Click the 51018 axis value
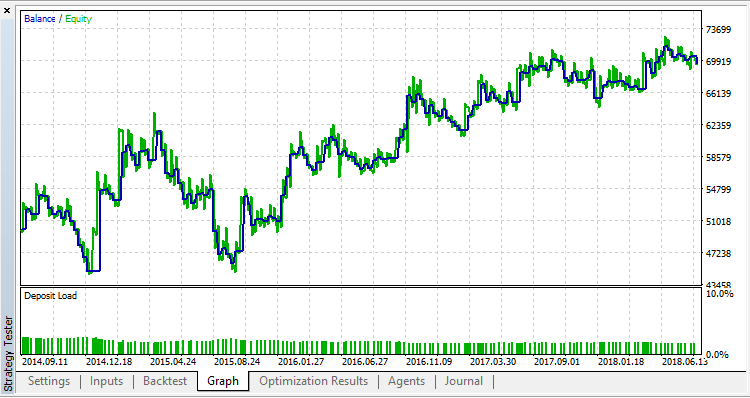Image resolution: width=750 pixels, height=398 pixels. tap(719, 222)
